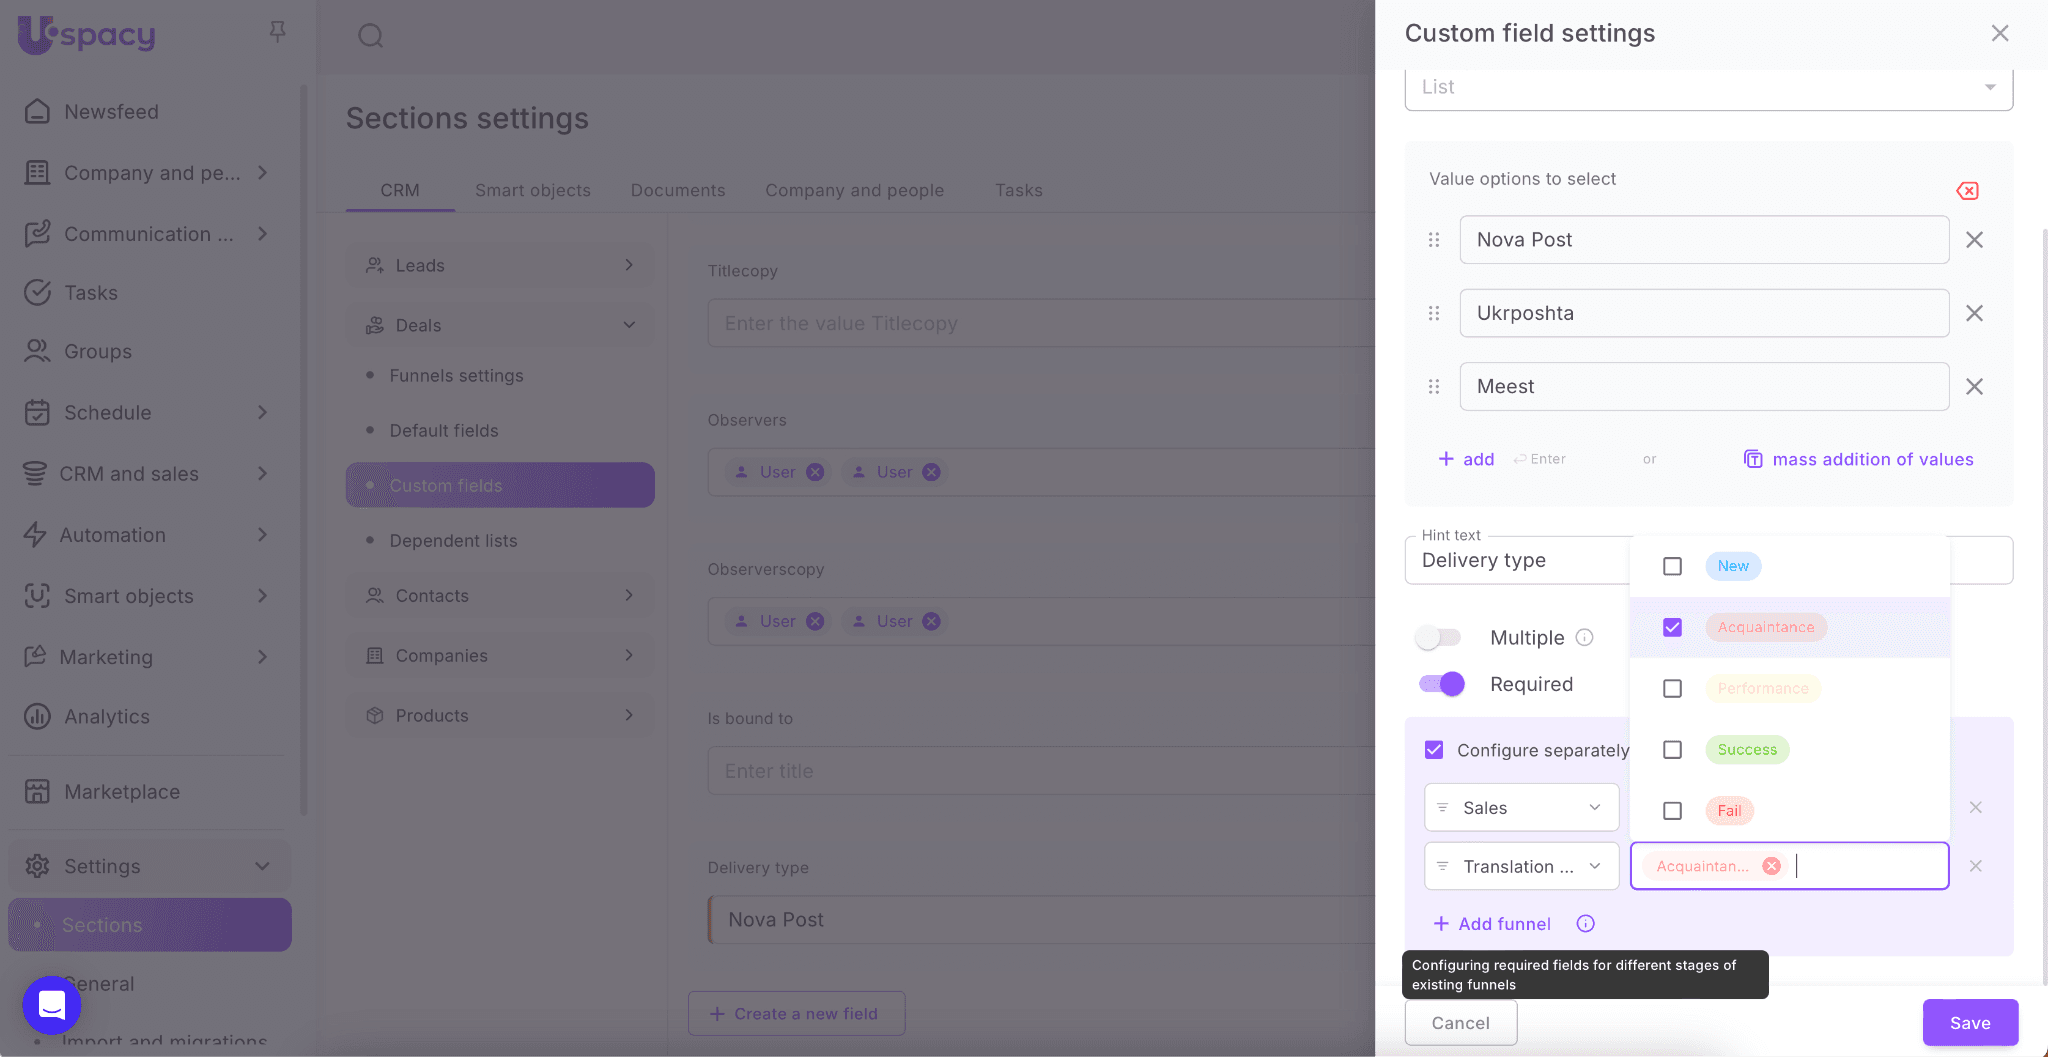Enable the Multiple toggle

[x=1438, y=637]
